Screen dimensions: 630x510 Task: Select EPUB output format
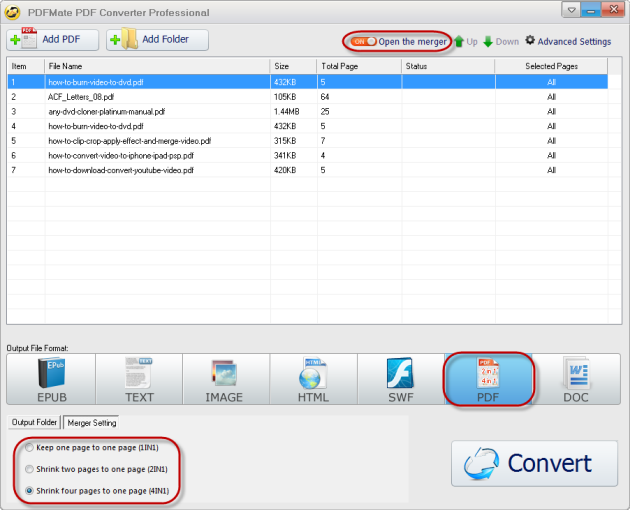pyautogui.click(x=51, y=379)
